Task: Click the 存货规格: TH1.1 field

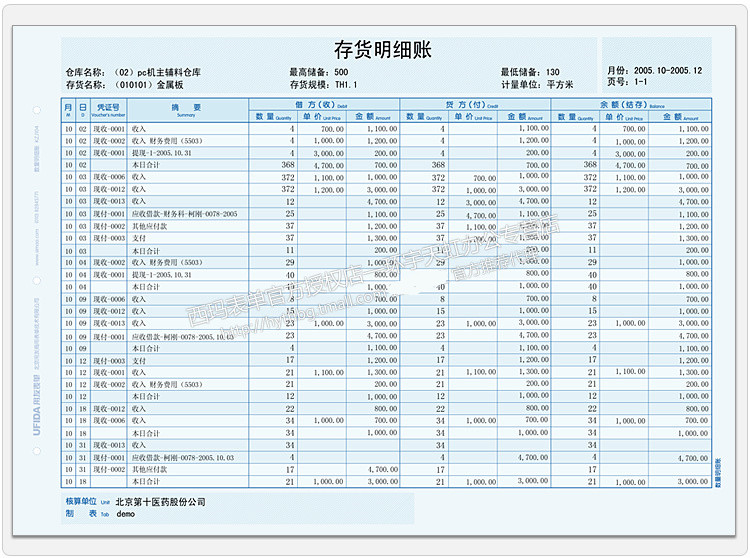Action: coord(323,85)
